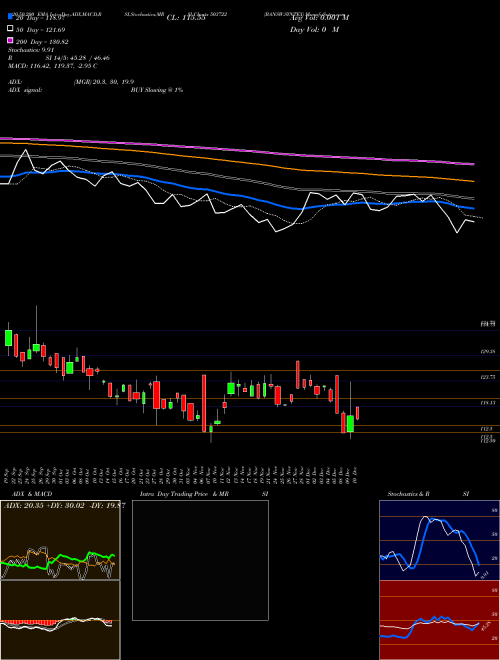The image size is (500, 660).
Task: Click the first green candlestick at 19 Sep
Action: pos(8,338)
